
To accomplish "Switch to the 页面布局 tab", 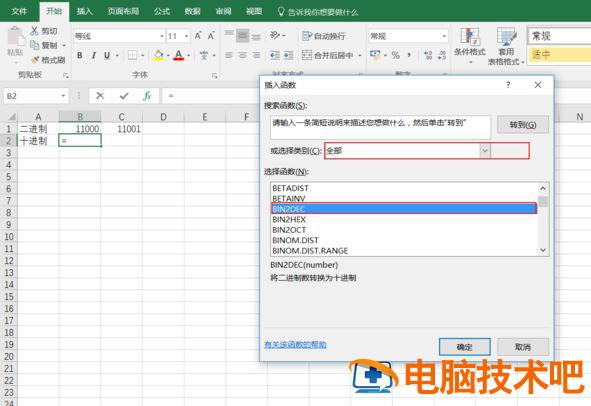I will 123,11.
